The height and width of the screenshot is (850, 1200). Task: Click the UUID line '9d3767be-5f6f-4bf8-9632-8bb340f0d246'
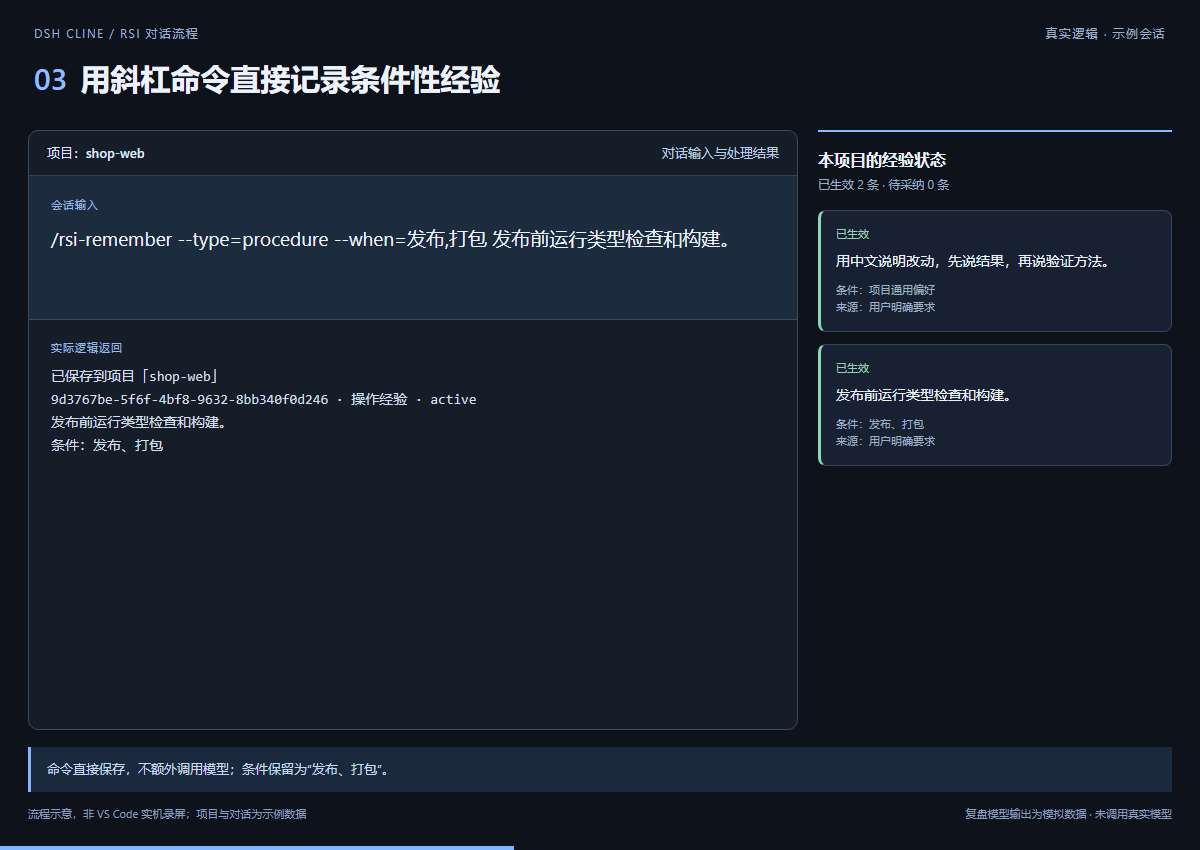[190, 400]
